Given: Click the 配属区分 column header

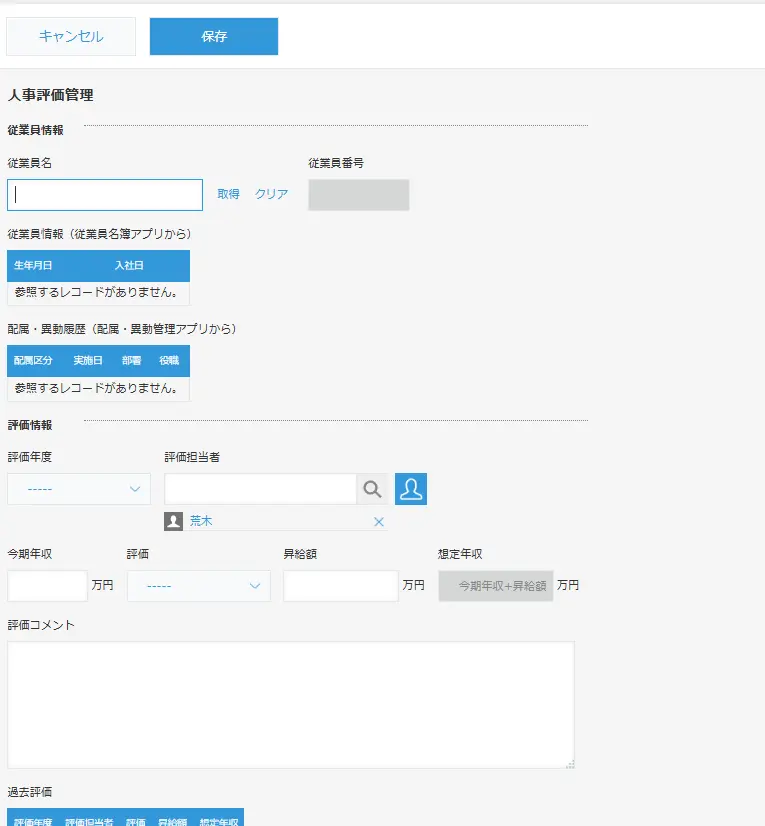Looking at the screenshot, I should 33,361.
